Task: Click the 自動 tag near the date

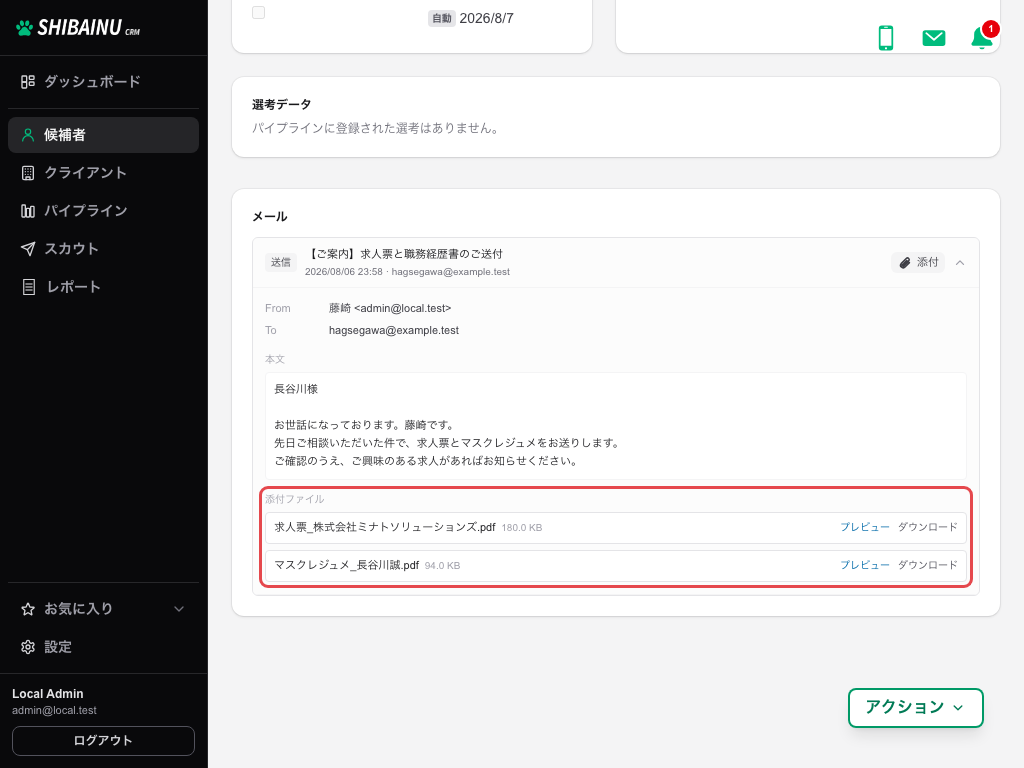Action: click(442, 18)
